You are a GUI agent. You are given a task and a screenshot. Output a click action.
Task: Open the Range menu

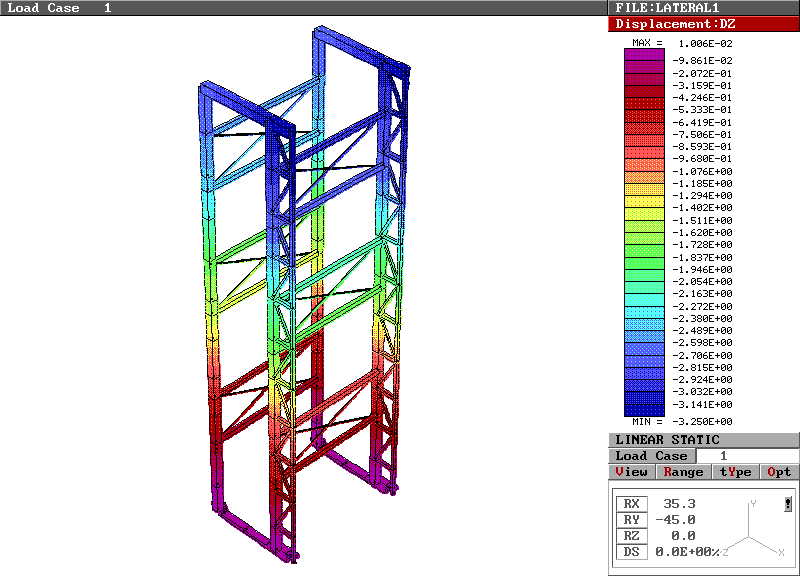coord(683,472)
